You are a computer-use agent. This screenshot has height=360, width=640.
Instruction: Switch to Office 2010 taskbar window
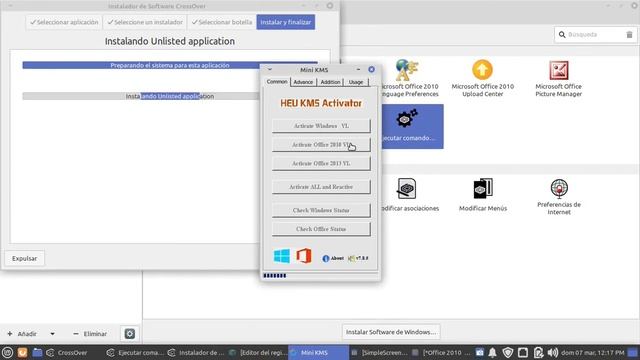440,353
